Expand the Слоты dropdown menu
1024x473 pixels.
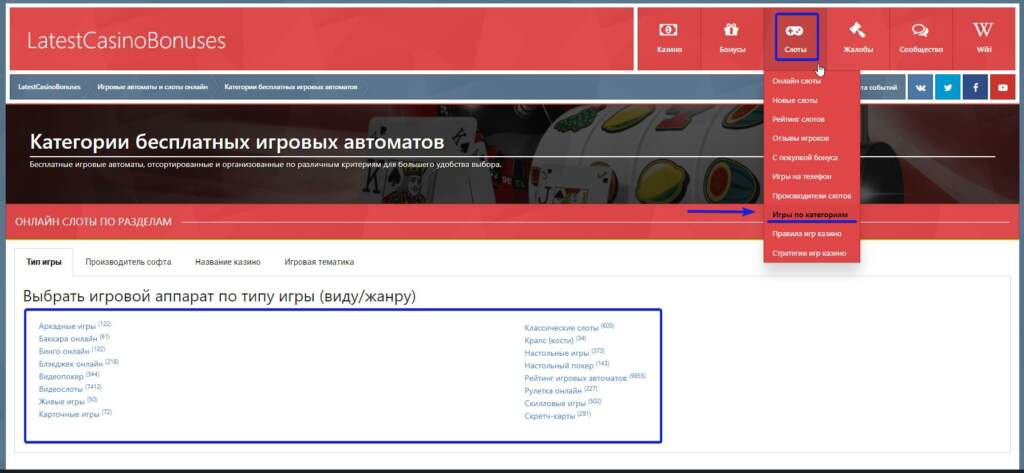(x=796, y=38)
